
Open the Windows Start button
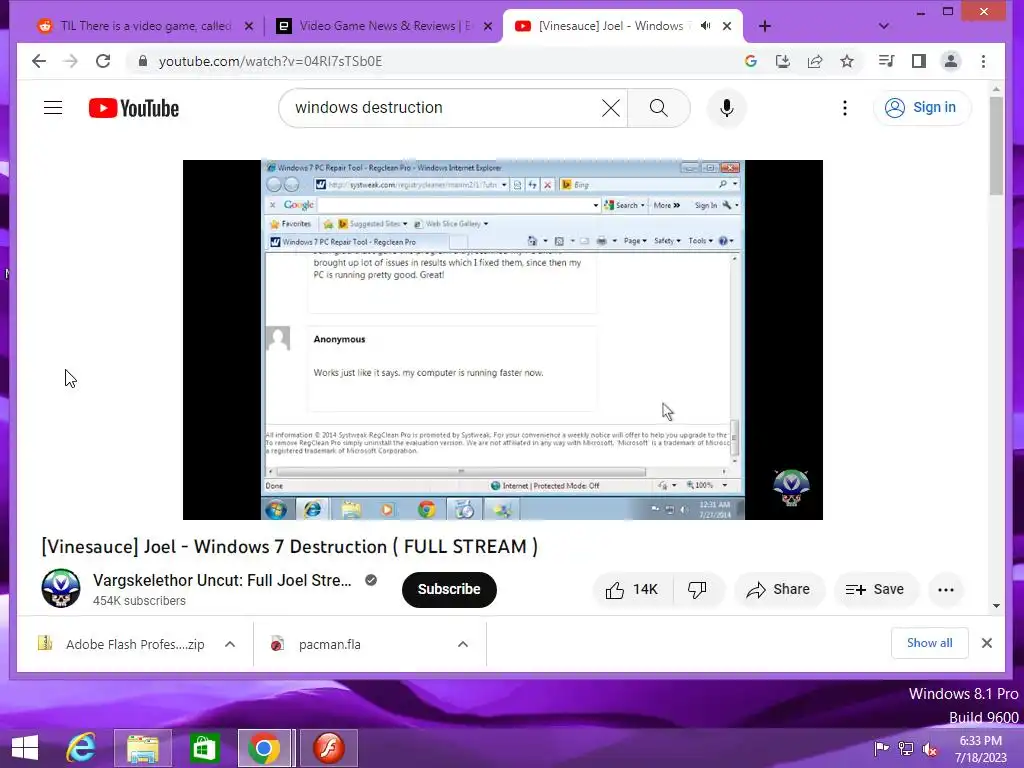pyautogui.click(x=25, y=748)
